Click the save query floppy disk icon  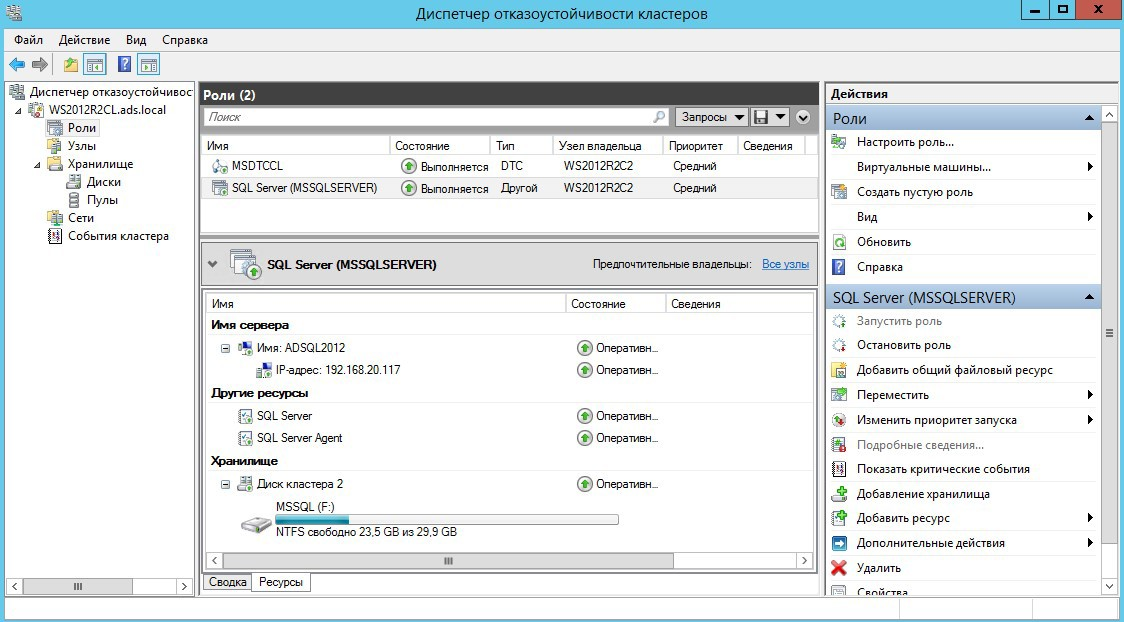pyautogui.click(x=761, y=117)
